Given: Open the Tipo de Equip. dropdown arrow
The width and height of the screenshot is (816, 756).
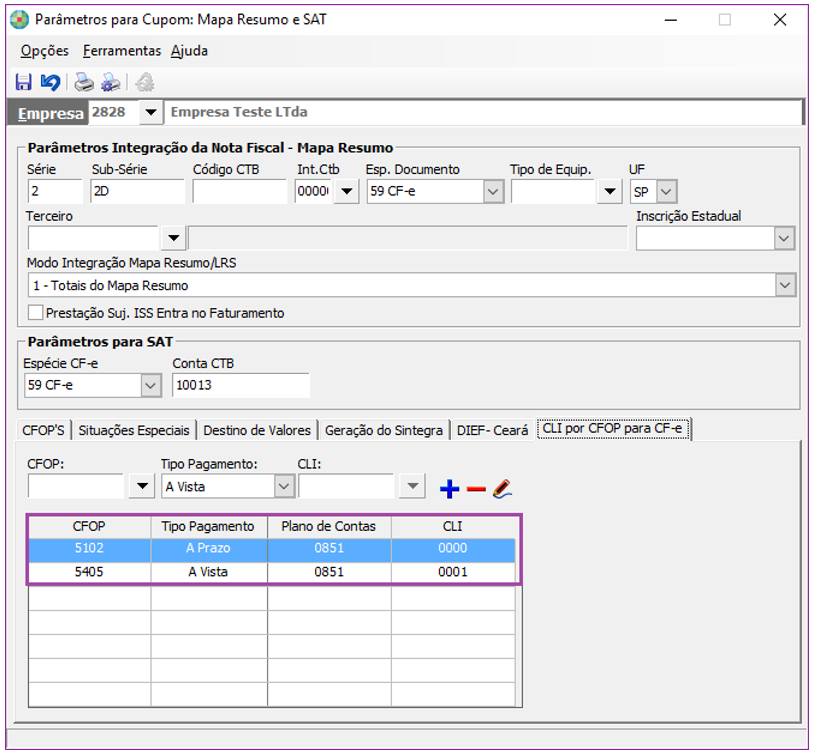Looking at the screenshot, I should point(610,191).
